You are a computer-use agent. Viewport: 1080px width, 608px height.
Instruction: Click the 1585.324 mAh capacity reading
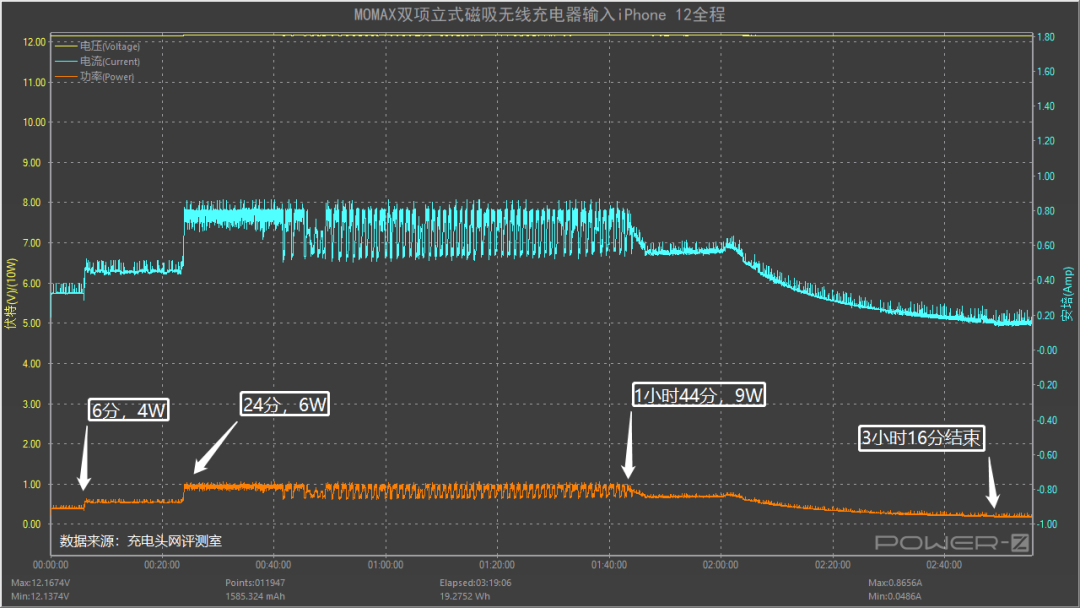coord(255,596)
